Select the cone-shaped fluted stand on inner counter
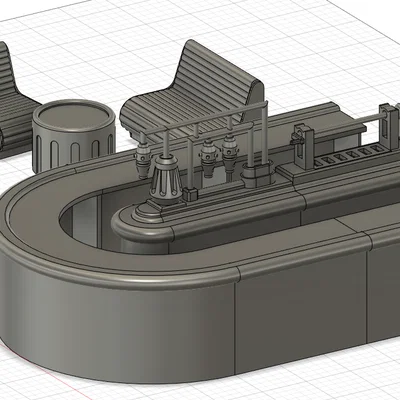The width and height of the screenshot is (400, 400). coord(166,178)
